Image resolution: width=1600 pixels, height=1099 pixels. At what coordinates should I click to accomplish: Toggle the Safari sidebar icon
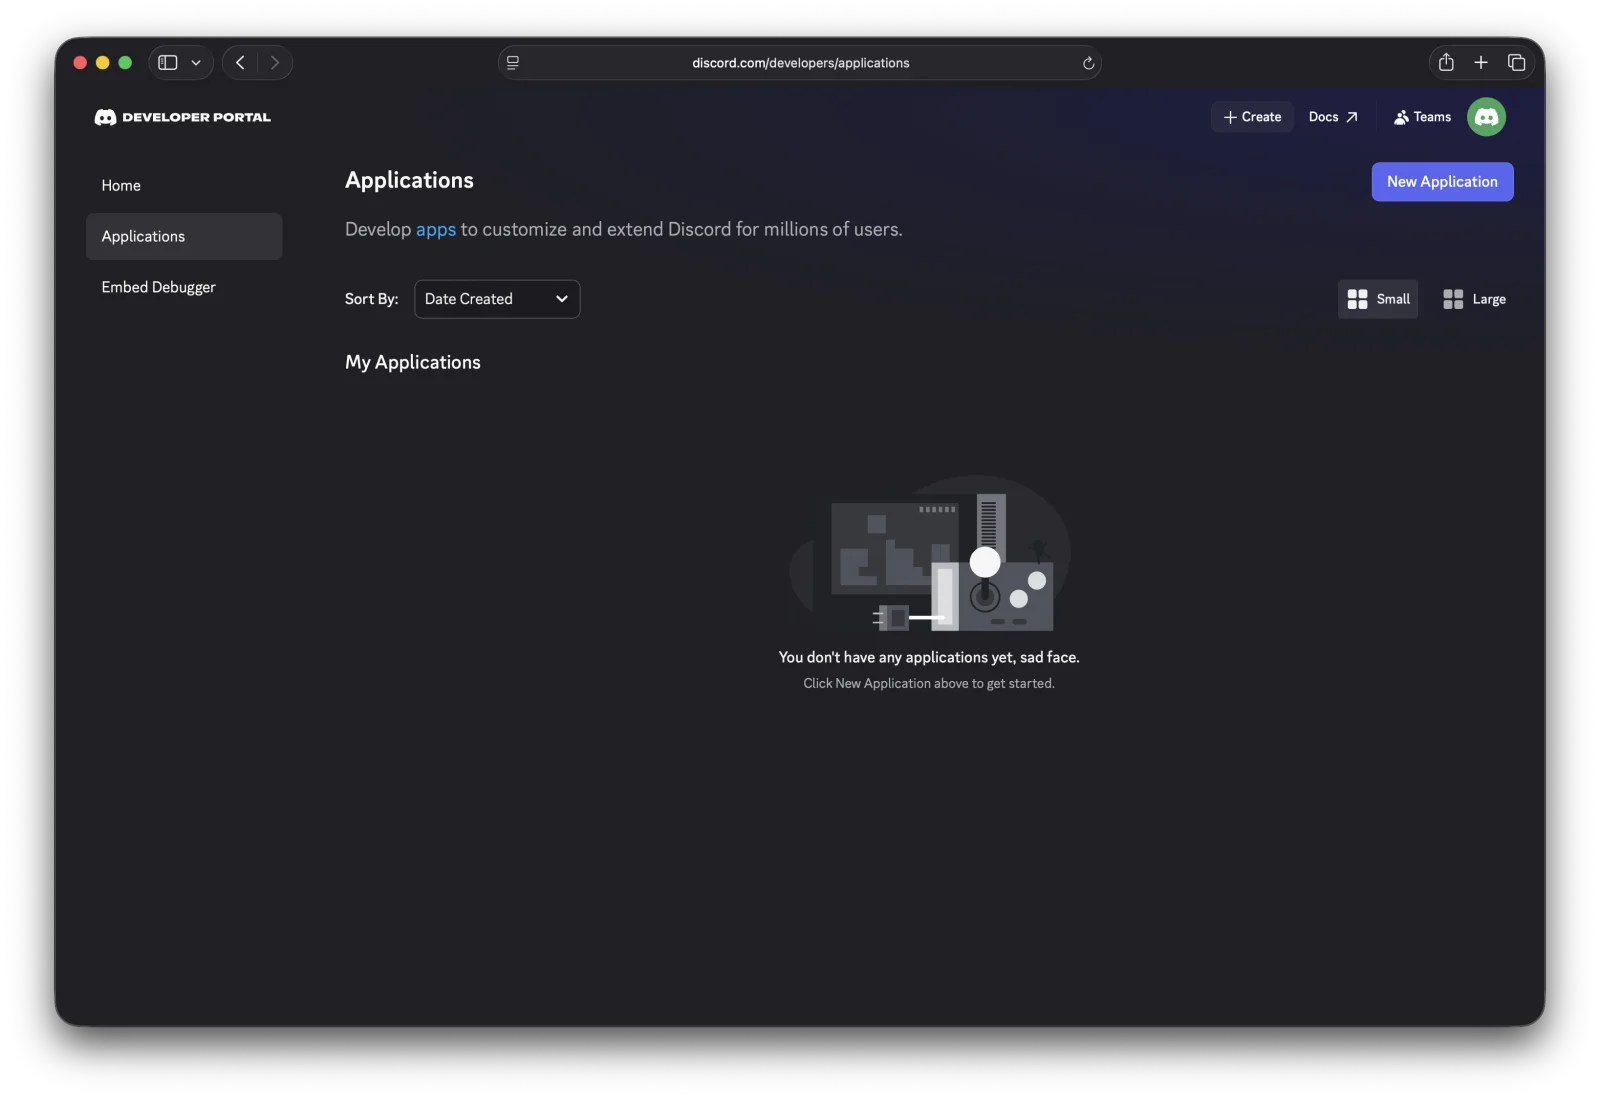tap(168, 62)
